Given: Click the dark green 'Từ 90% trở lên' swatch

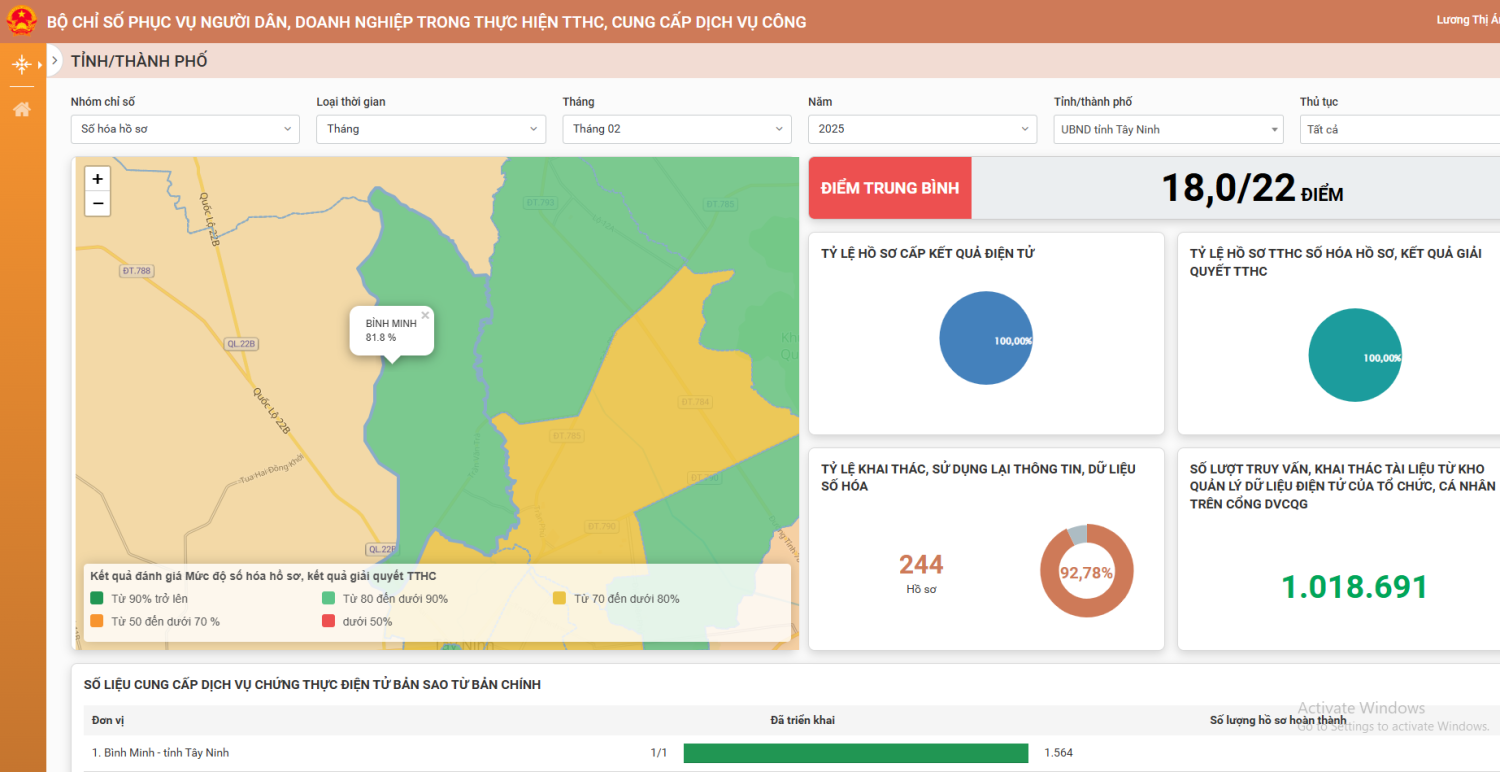Looking at the screenshot, I should pyautogui.click(x=97, y=598).
